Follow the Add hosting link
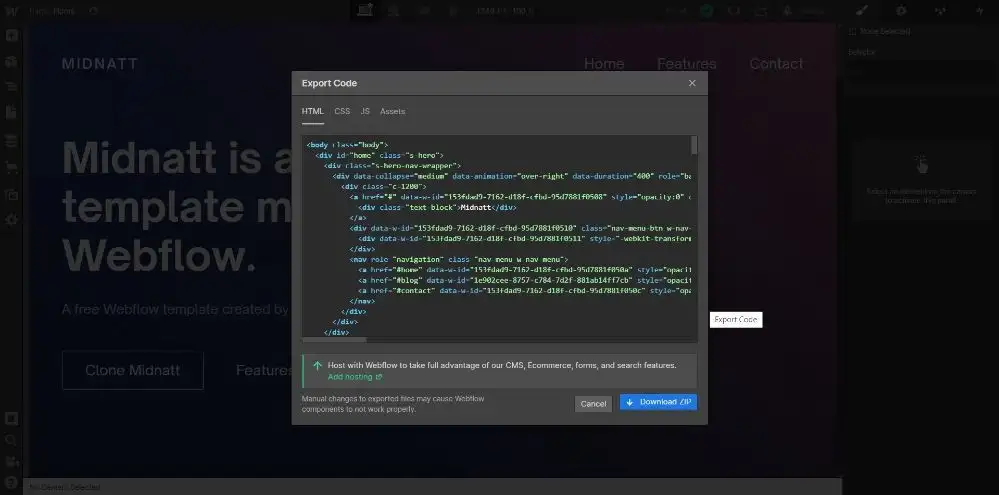The width and height of the screenshot is (999, 495). coord(355,377)
